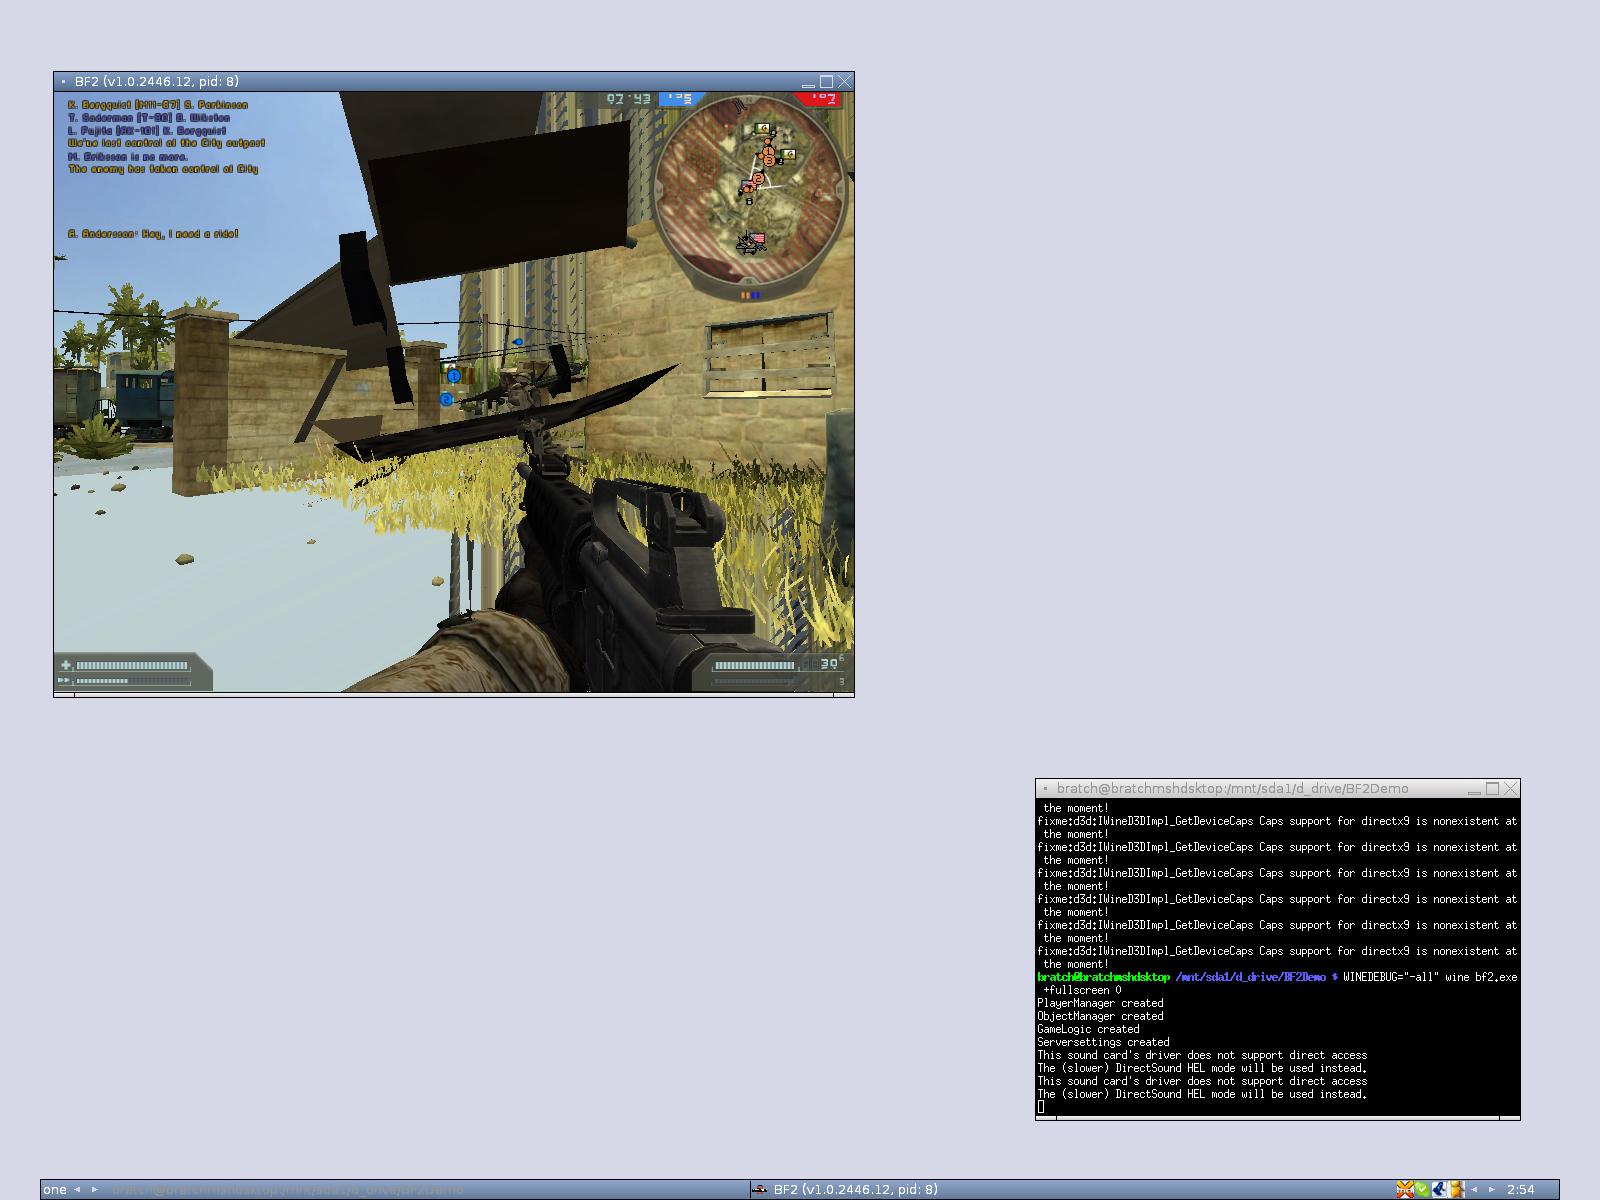Click the health bar in the game HUD

[x=132, y=665]
